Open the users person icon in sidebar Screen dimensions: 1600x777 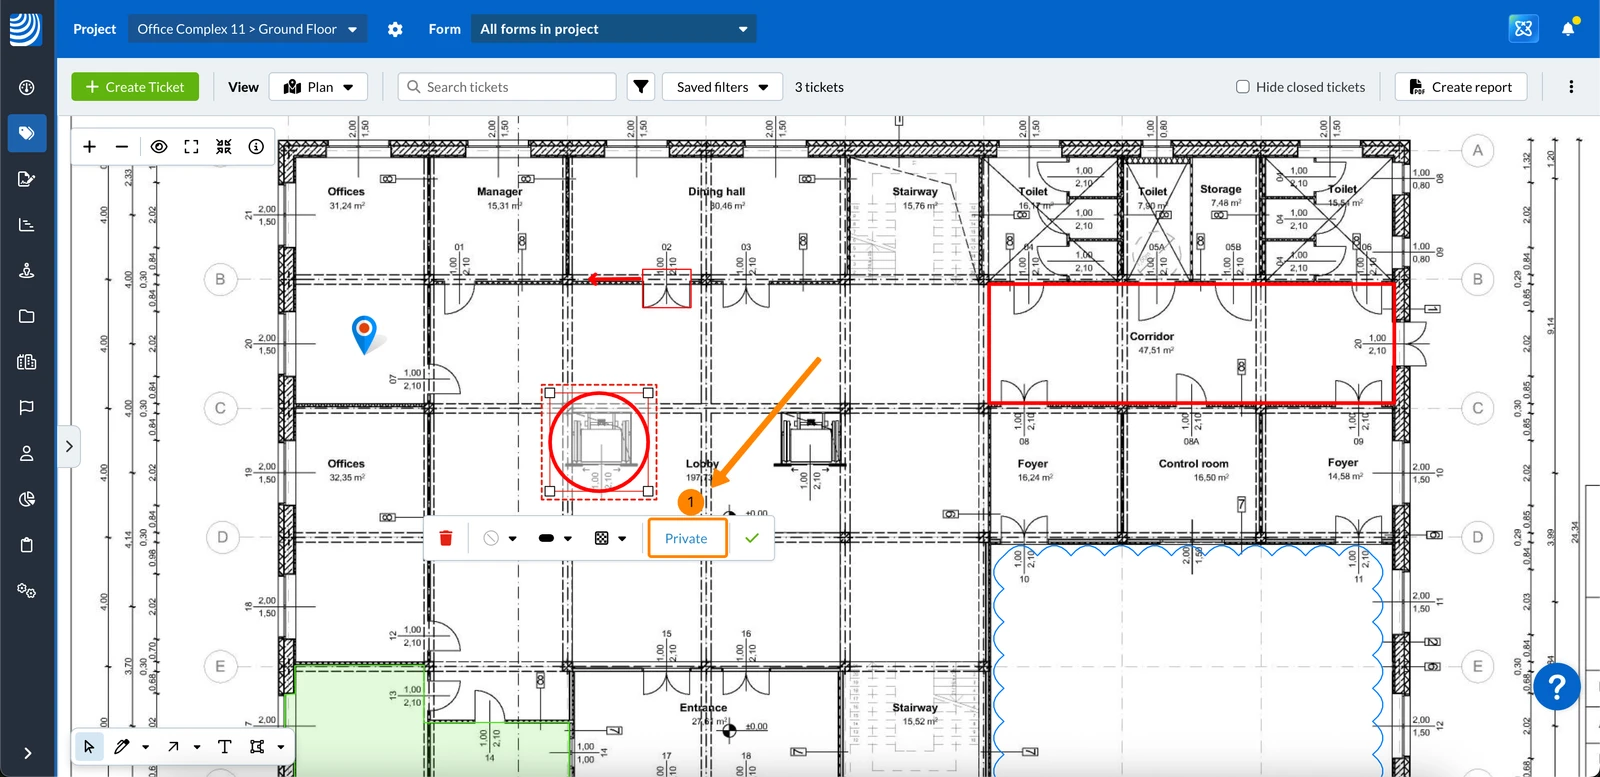tap(27, 453)
